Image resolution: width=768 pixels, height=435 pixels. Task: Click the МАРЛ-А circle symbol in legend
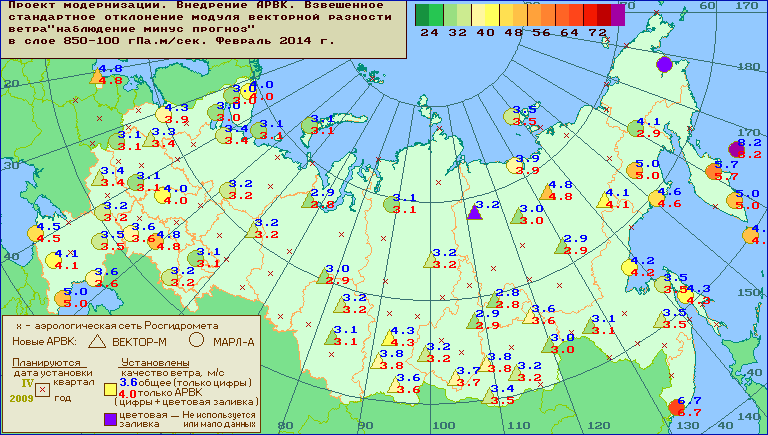pos(196,339)
